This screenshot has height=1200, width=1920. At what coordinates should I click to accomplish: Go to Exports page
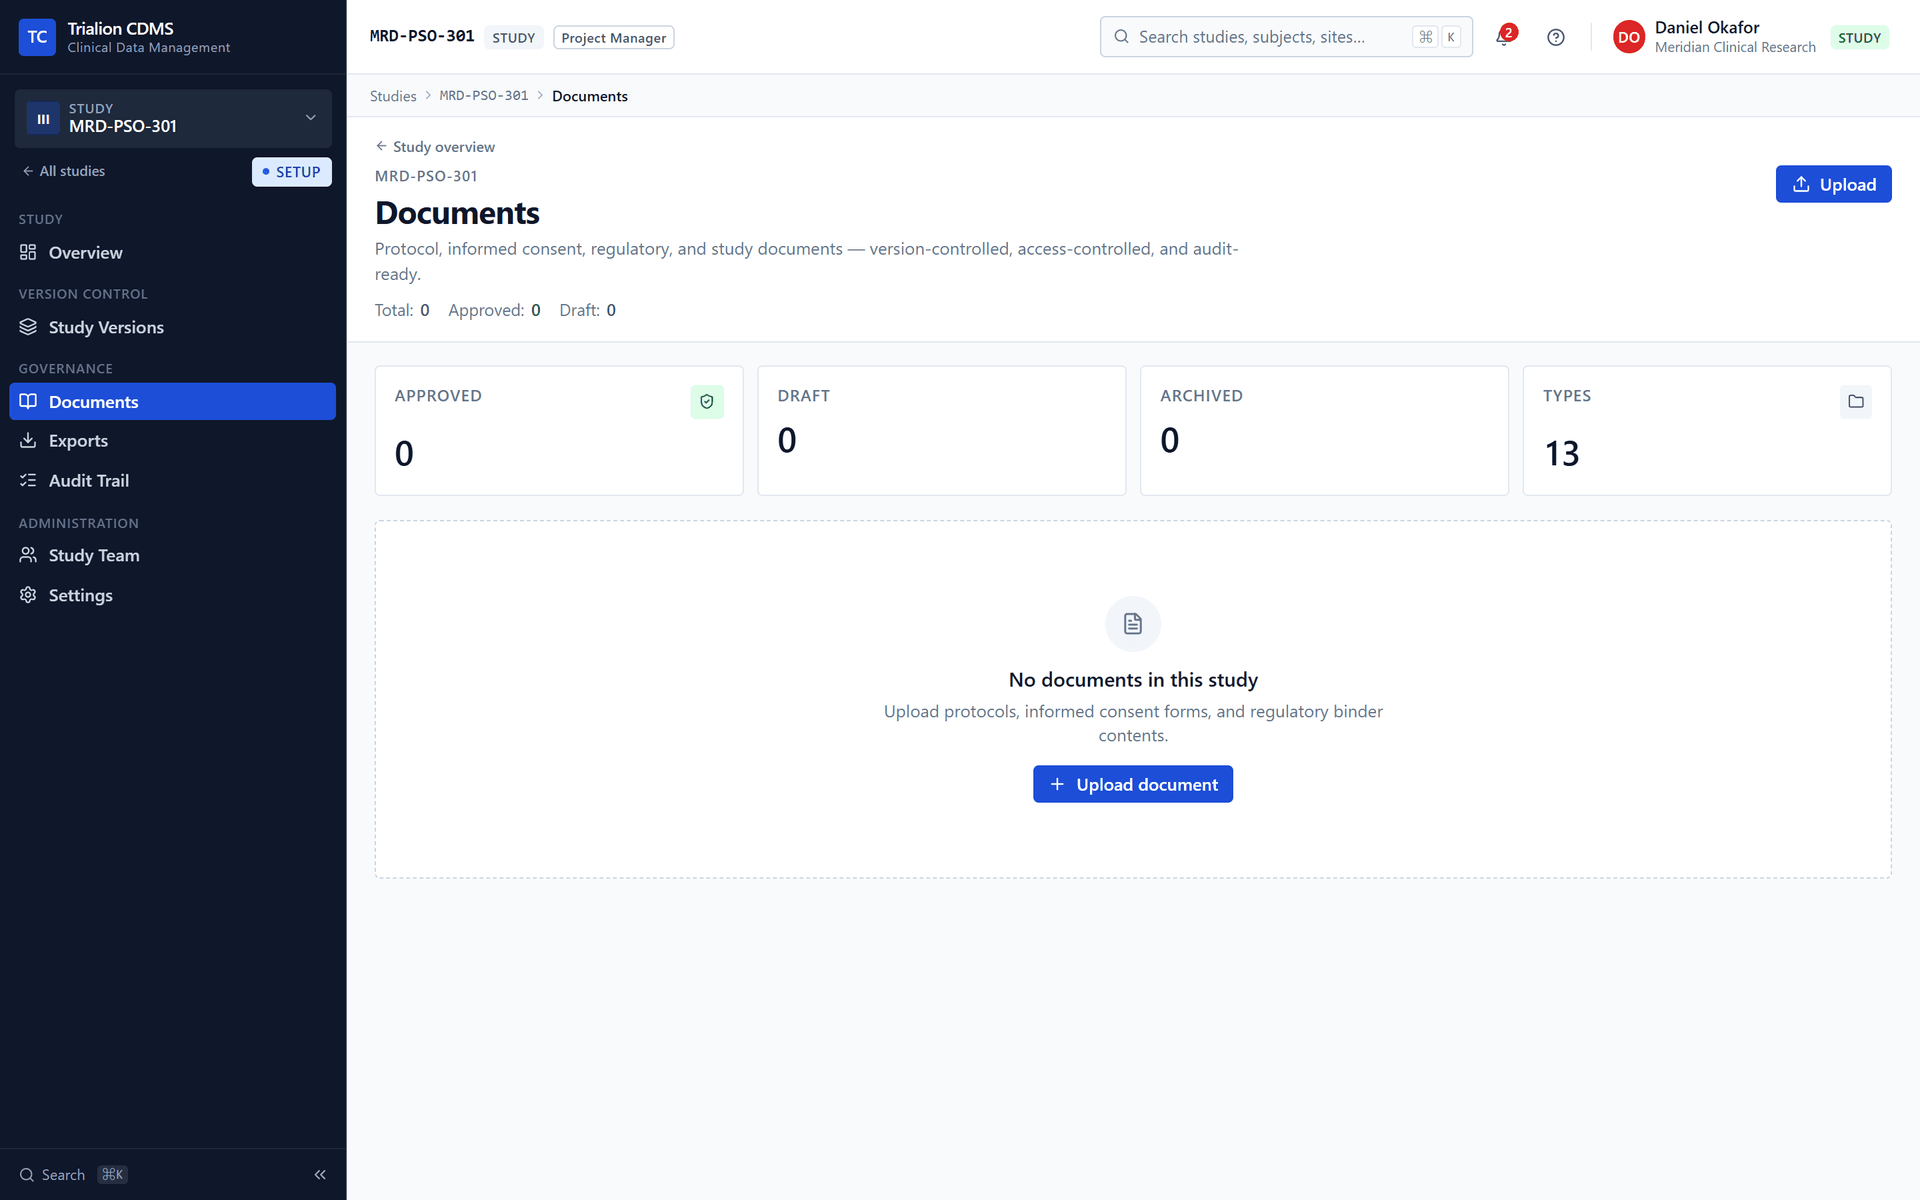pyautogui.click(x=172, y=441)
